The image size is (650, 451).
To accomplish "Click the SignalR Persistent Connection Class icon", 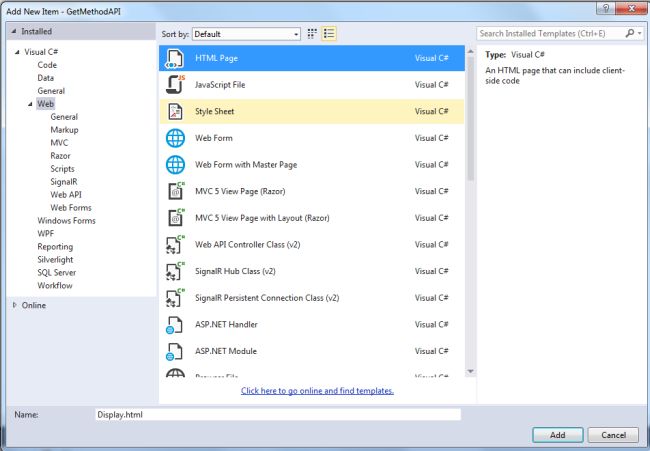I will pos(175,298).
